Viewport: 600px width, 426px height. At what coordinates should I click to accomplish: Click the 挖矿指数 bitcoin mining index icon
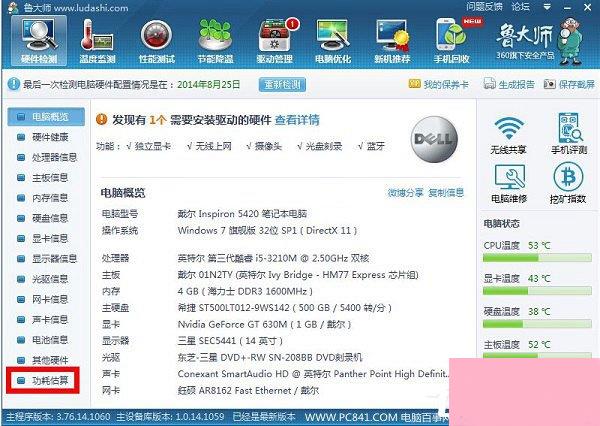pos(568,183)
